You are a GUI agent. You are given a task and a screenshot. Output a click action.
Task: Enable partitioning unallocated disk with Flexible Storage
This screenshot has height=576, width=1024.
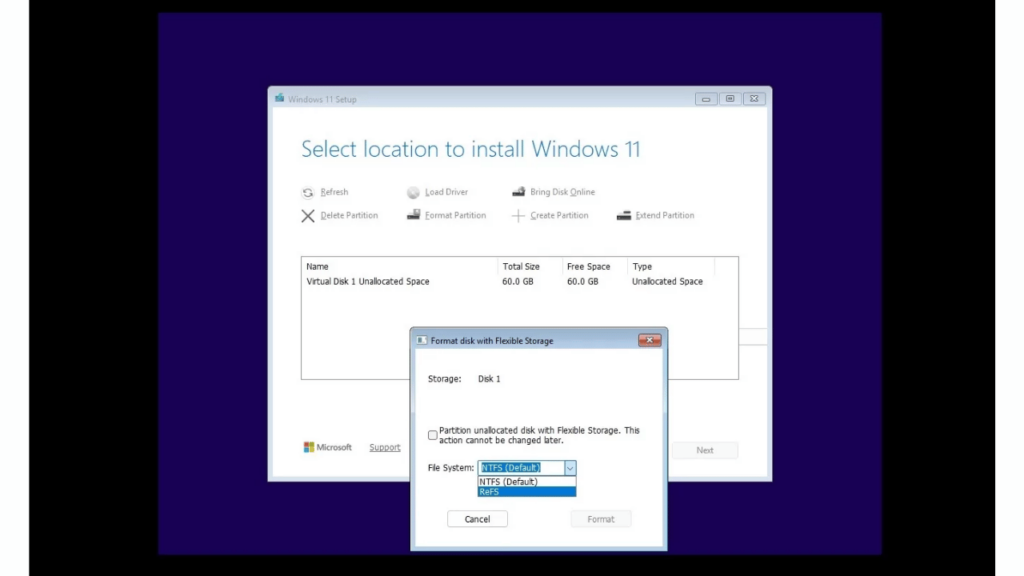433,434
